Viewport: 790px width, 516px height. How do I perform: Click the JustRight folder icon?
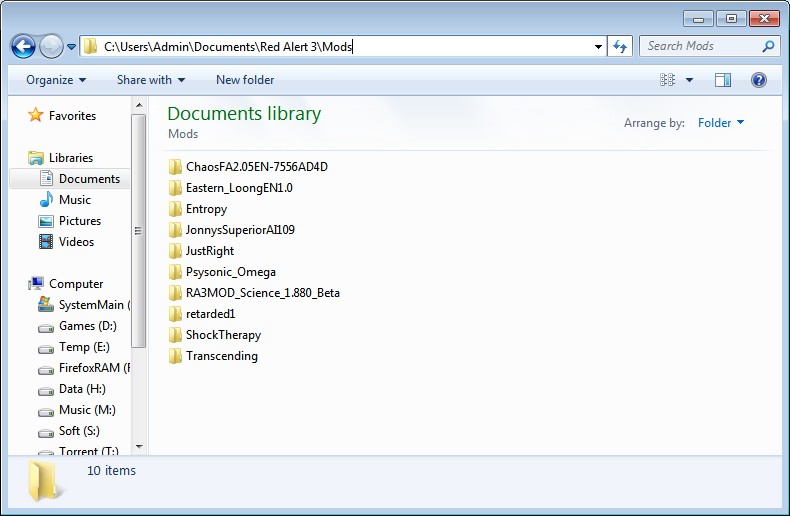click(x=175, y=250)
